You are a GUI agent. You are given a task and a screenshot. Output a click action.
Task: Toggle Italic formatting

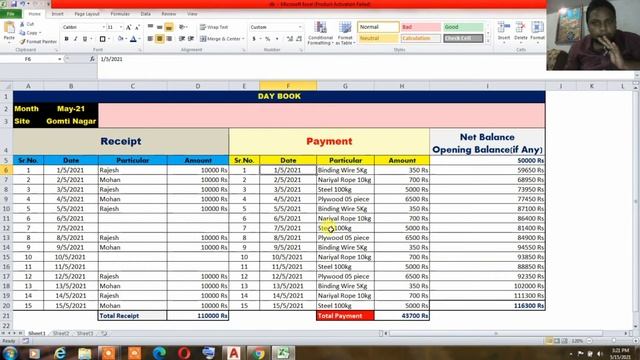76,39
